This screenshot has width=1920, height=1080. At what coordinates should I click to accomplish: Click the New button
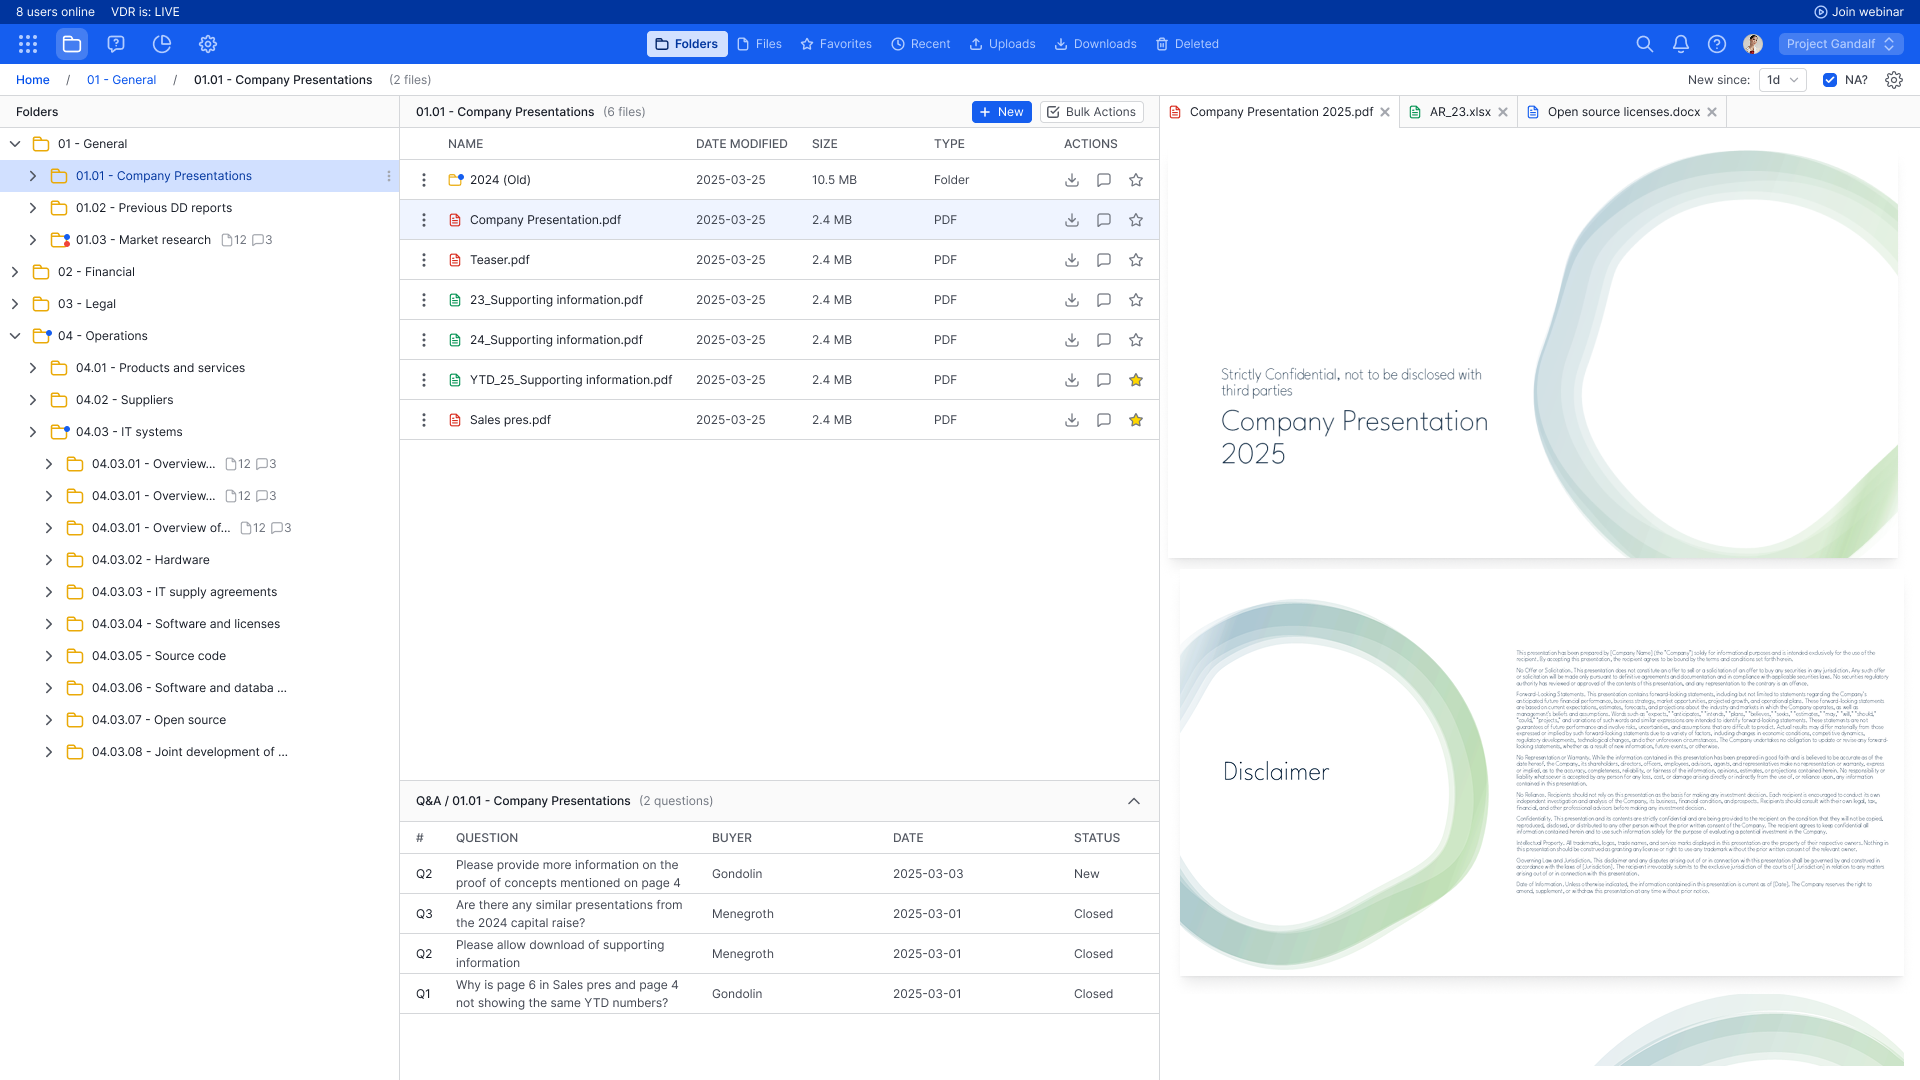click(1001, 112)
